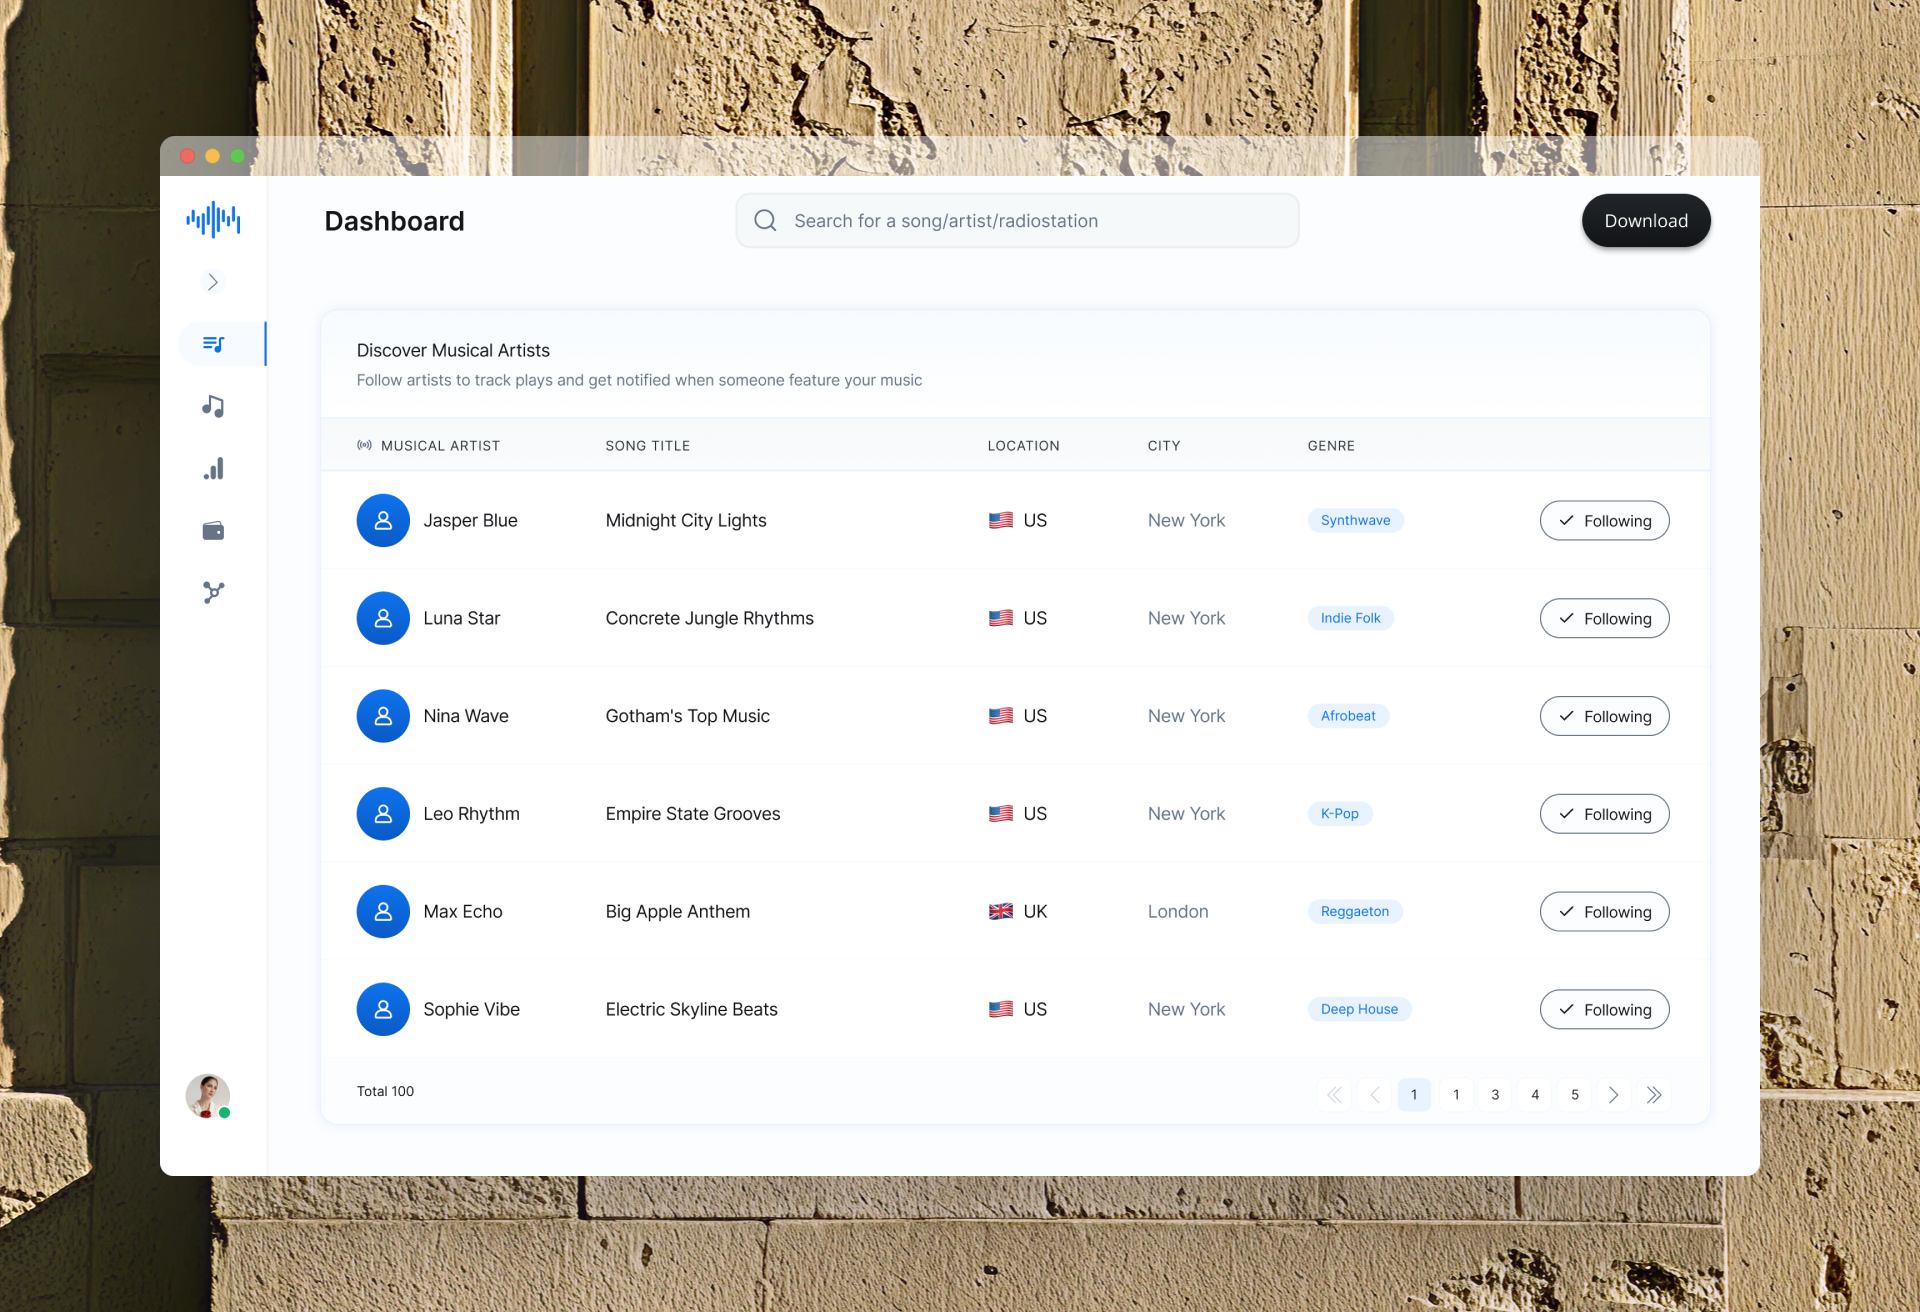The image size is (1920, 1312).
Task: Sort by Song Title column header
Action: 648,446
